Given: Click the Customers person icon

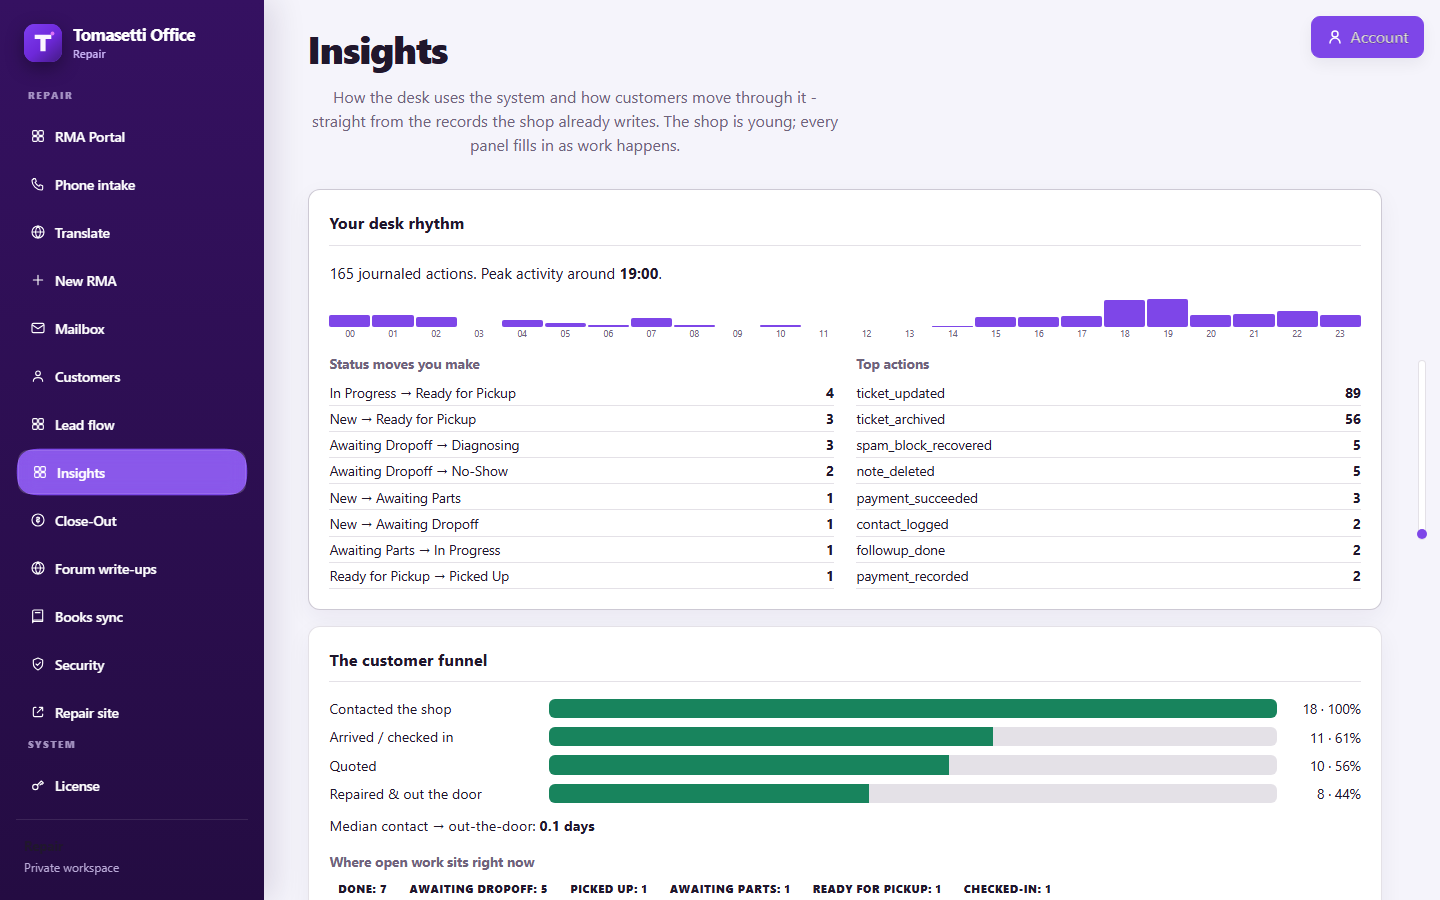Looking at the screenshot, I should (38, 376).
